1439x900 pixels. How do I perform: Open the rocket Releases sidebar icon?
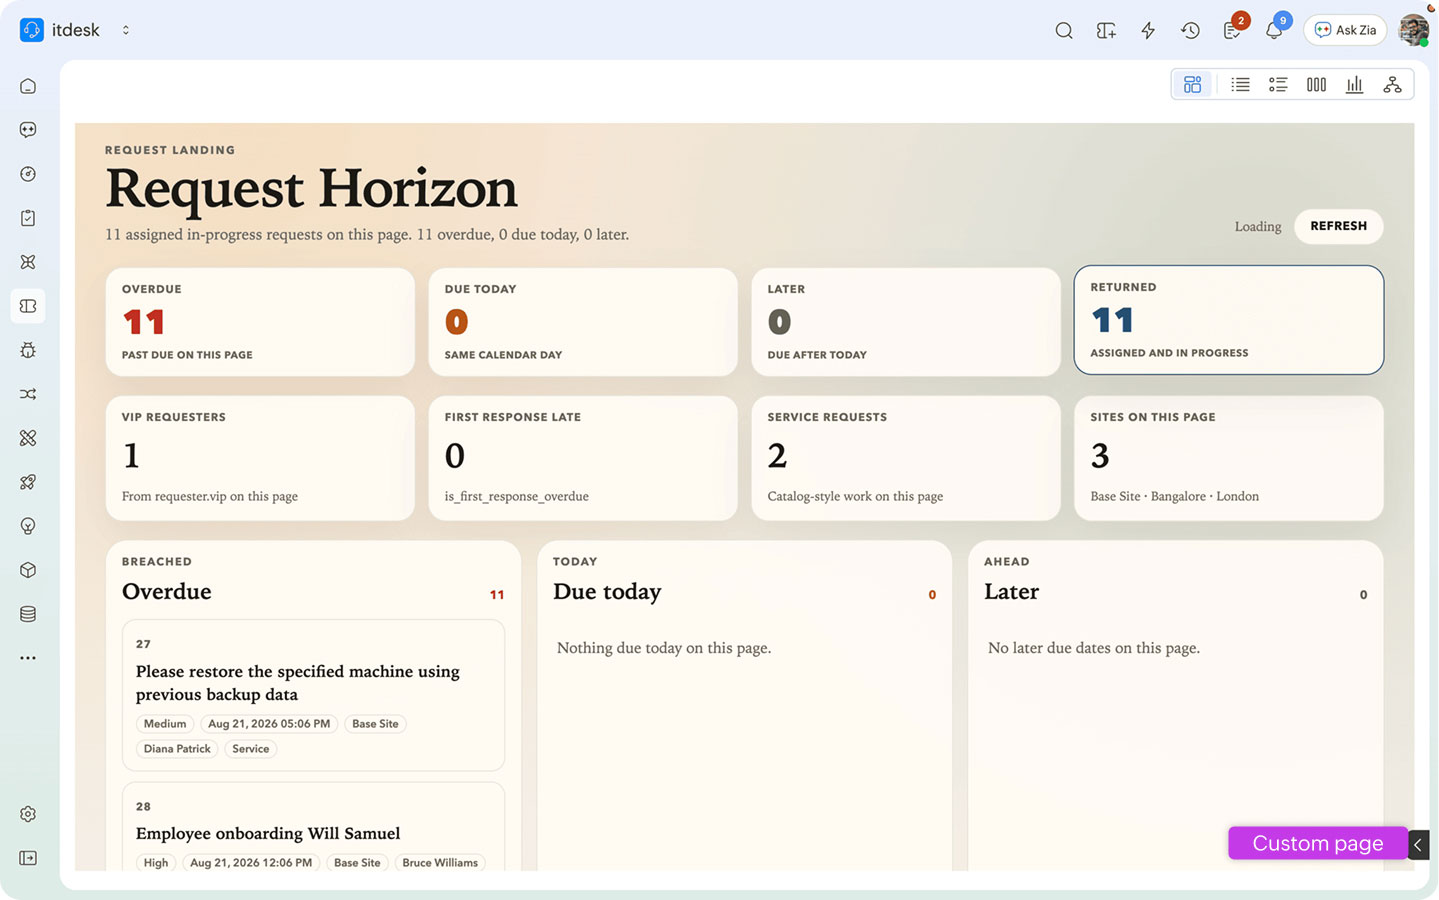pyautogui.click(x=28, y=482)
